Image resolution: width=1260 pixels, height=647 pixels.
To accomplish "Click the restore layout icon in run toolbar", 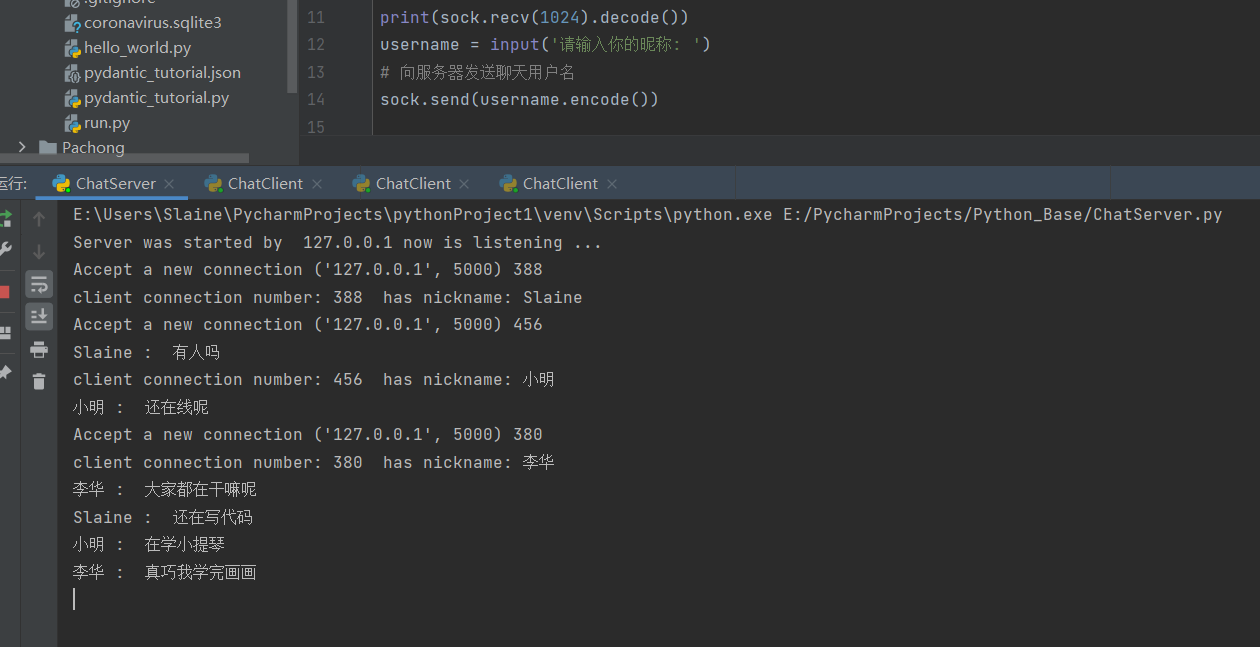I will click(5, 333).
